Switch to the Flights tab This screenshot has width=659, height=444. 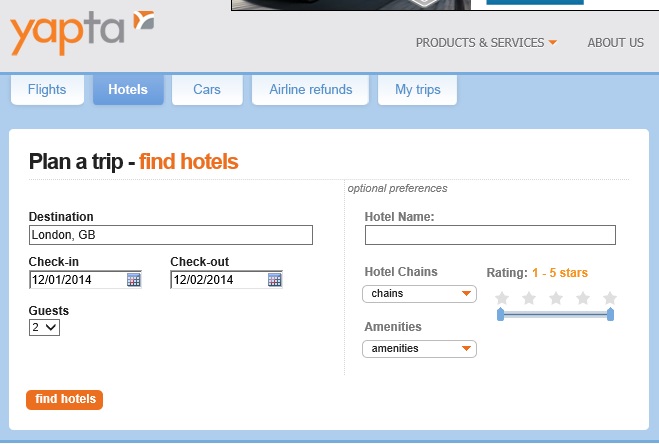tap(47, 90)
